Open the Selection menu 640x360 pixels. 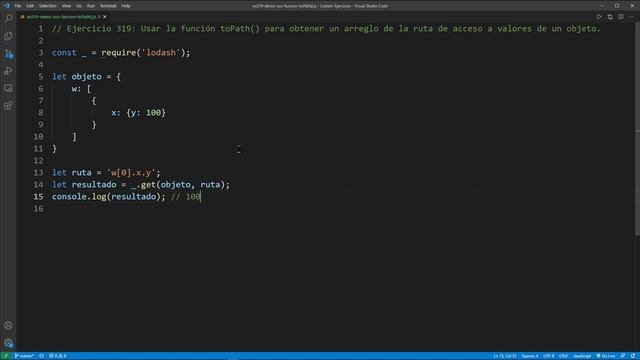coord(48,6)
